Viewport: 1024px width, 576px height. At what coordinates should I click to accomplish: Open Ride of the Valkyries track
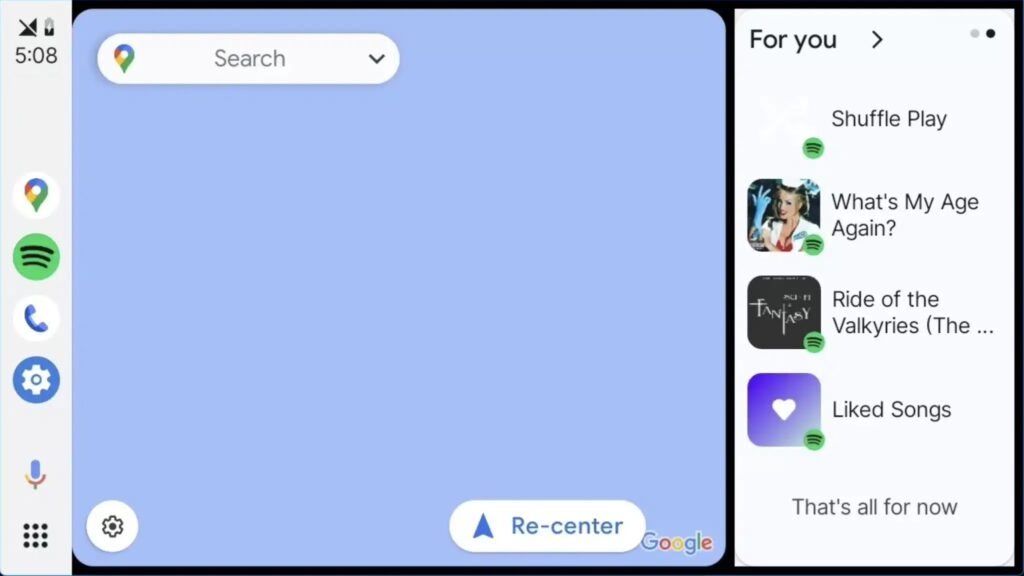pos(874,312)
